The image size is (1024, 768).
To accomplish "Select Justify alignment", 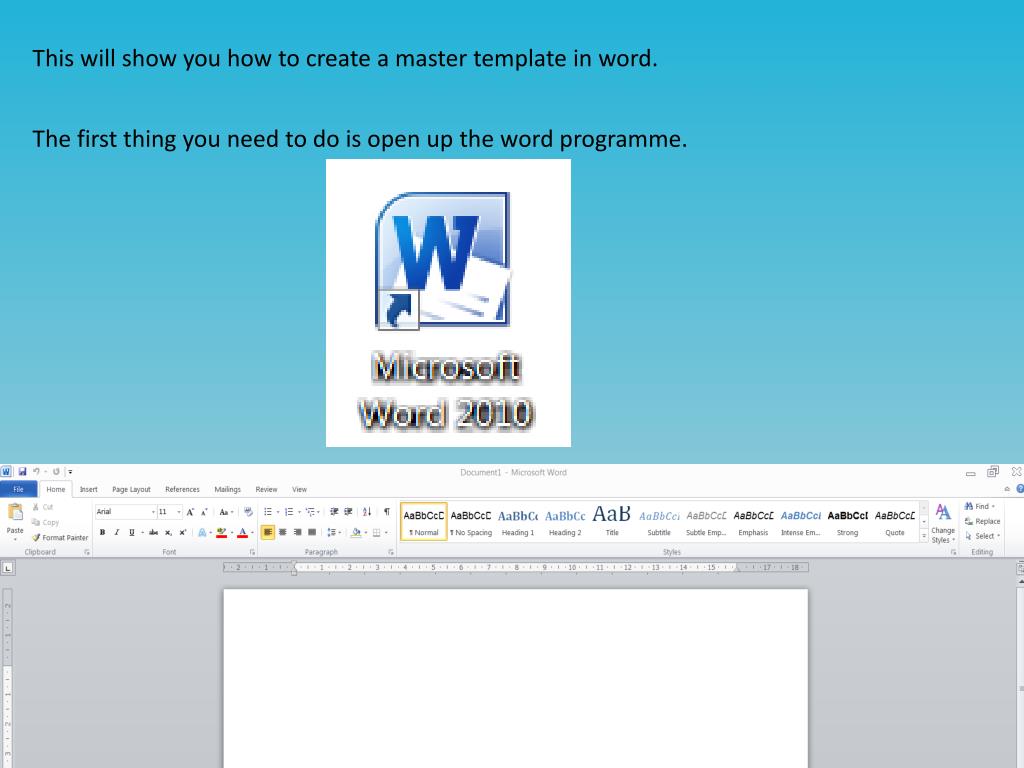I will click(x=312, y=532).
